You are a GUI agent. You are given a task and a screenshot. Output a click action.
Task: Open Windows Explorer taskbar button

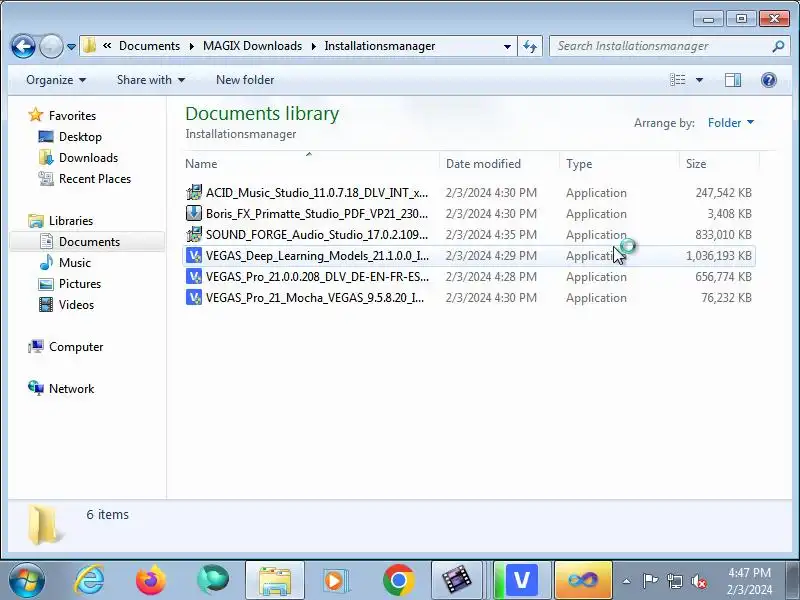(275, 581)
